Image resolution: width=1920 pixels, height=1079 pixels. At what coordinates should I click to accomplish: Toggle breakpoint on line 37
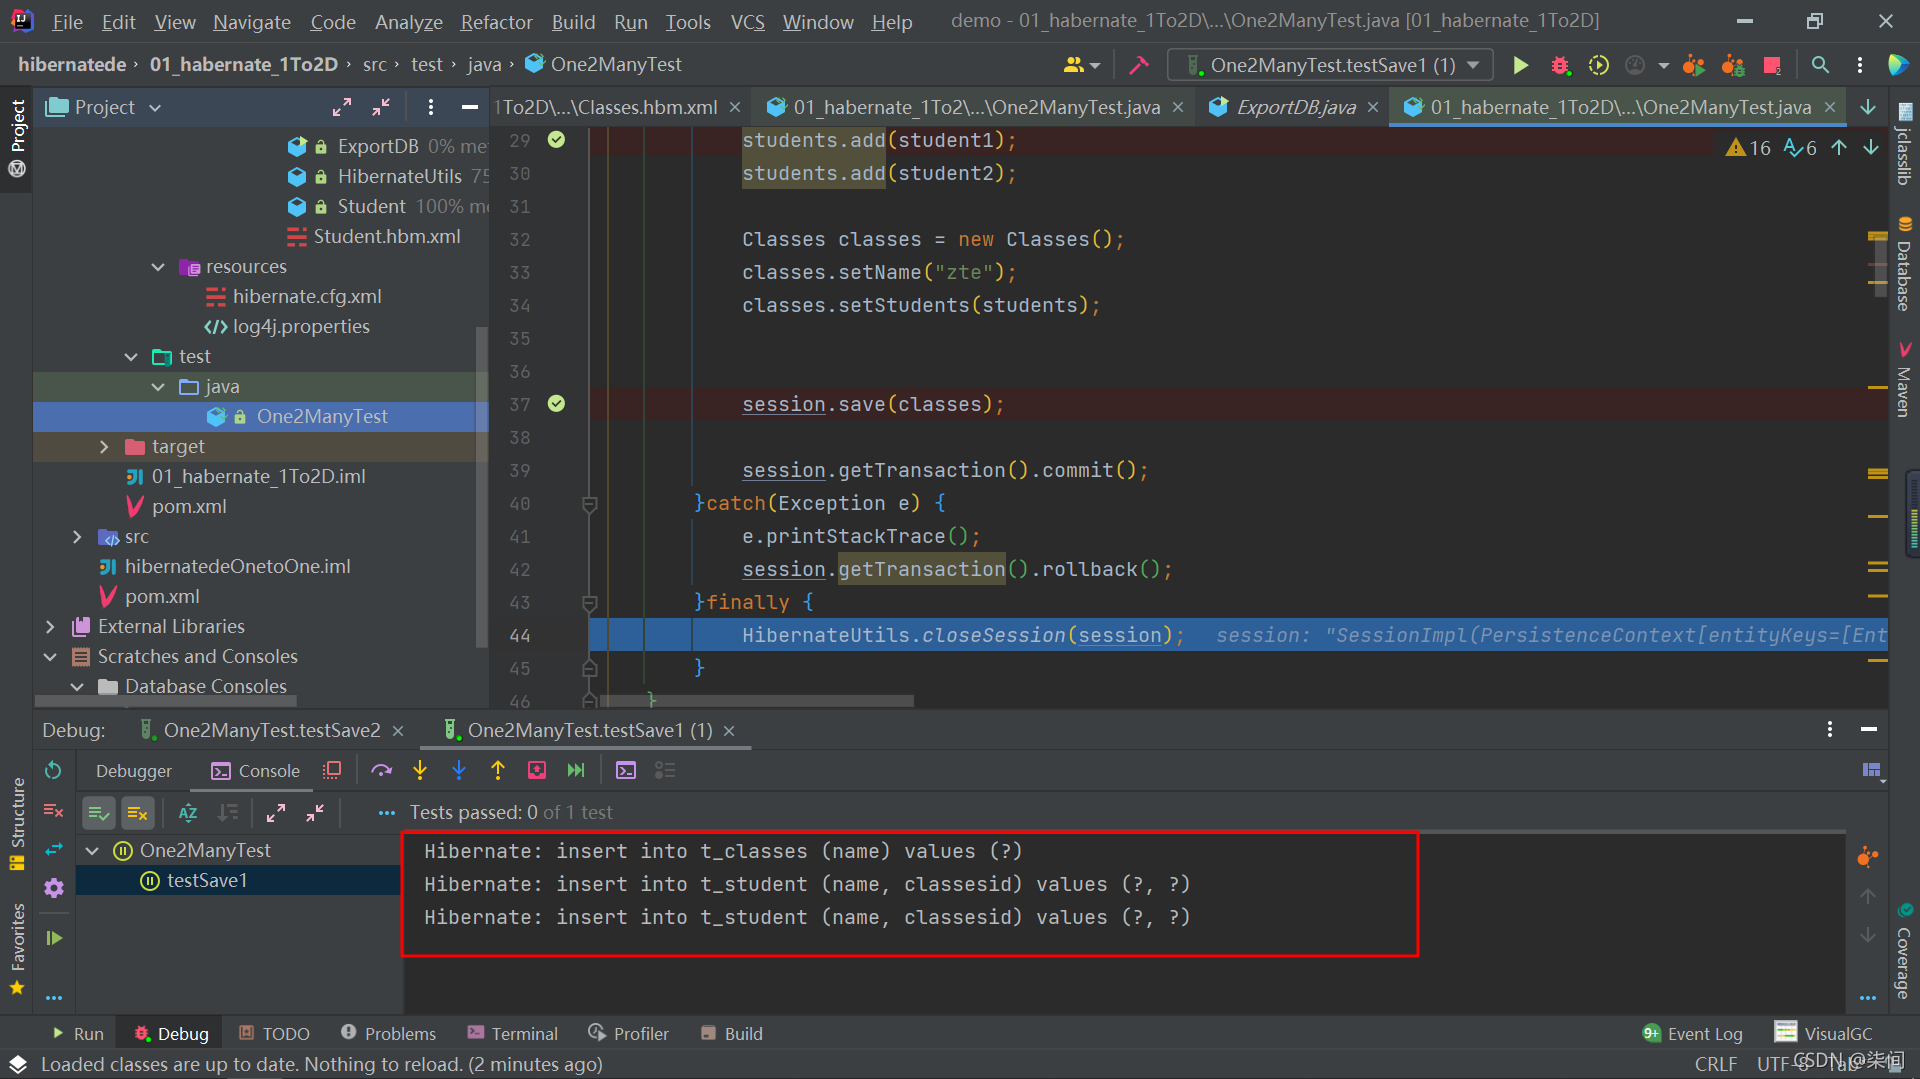pyautogui.click(x=556, y=404)
